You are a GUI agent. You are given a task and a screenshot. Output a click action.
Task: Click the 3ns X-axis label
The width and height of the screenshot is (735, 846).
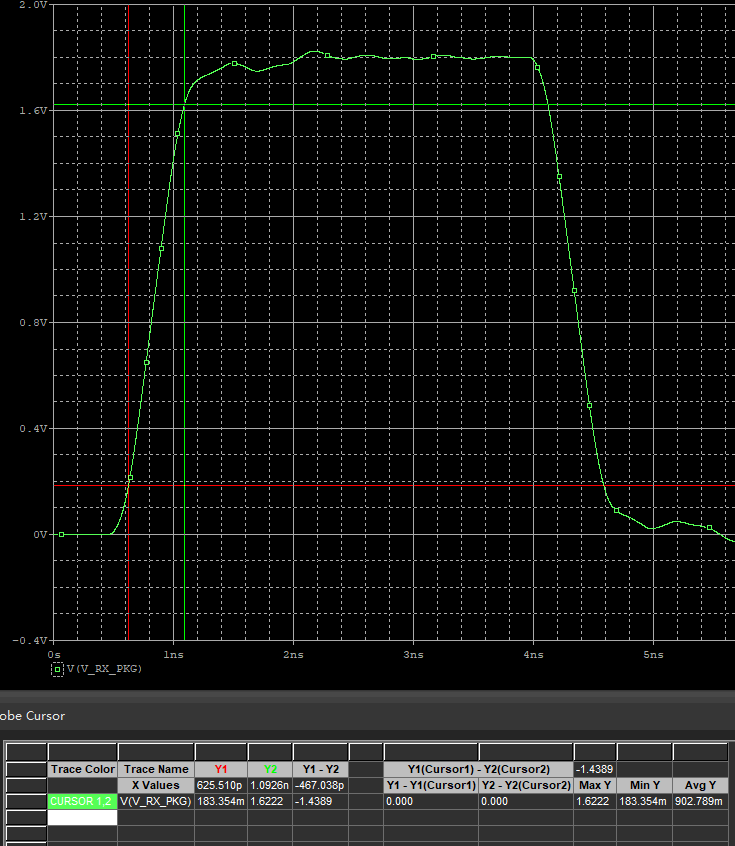[413, 654]
